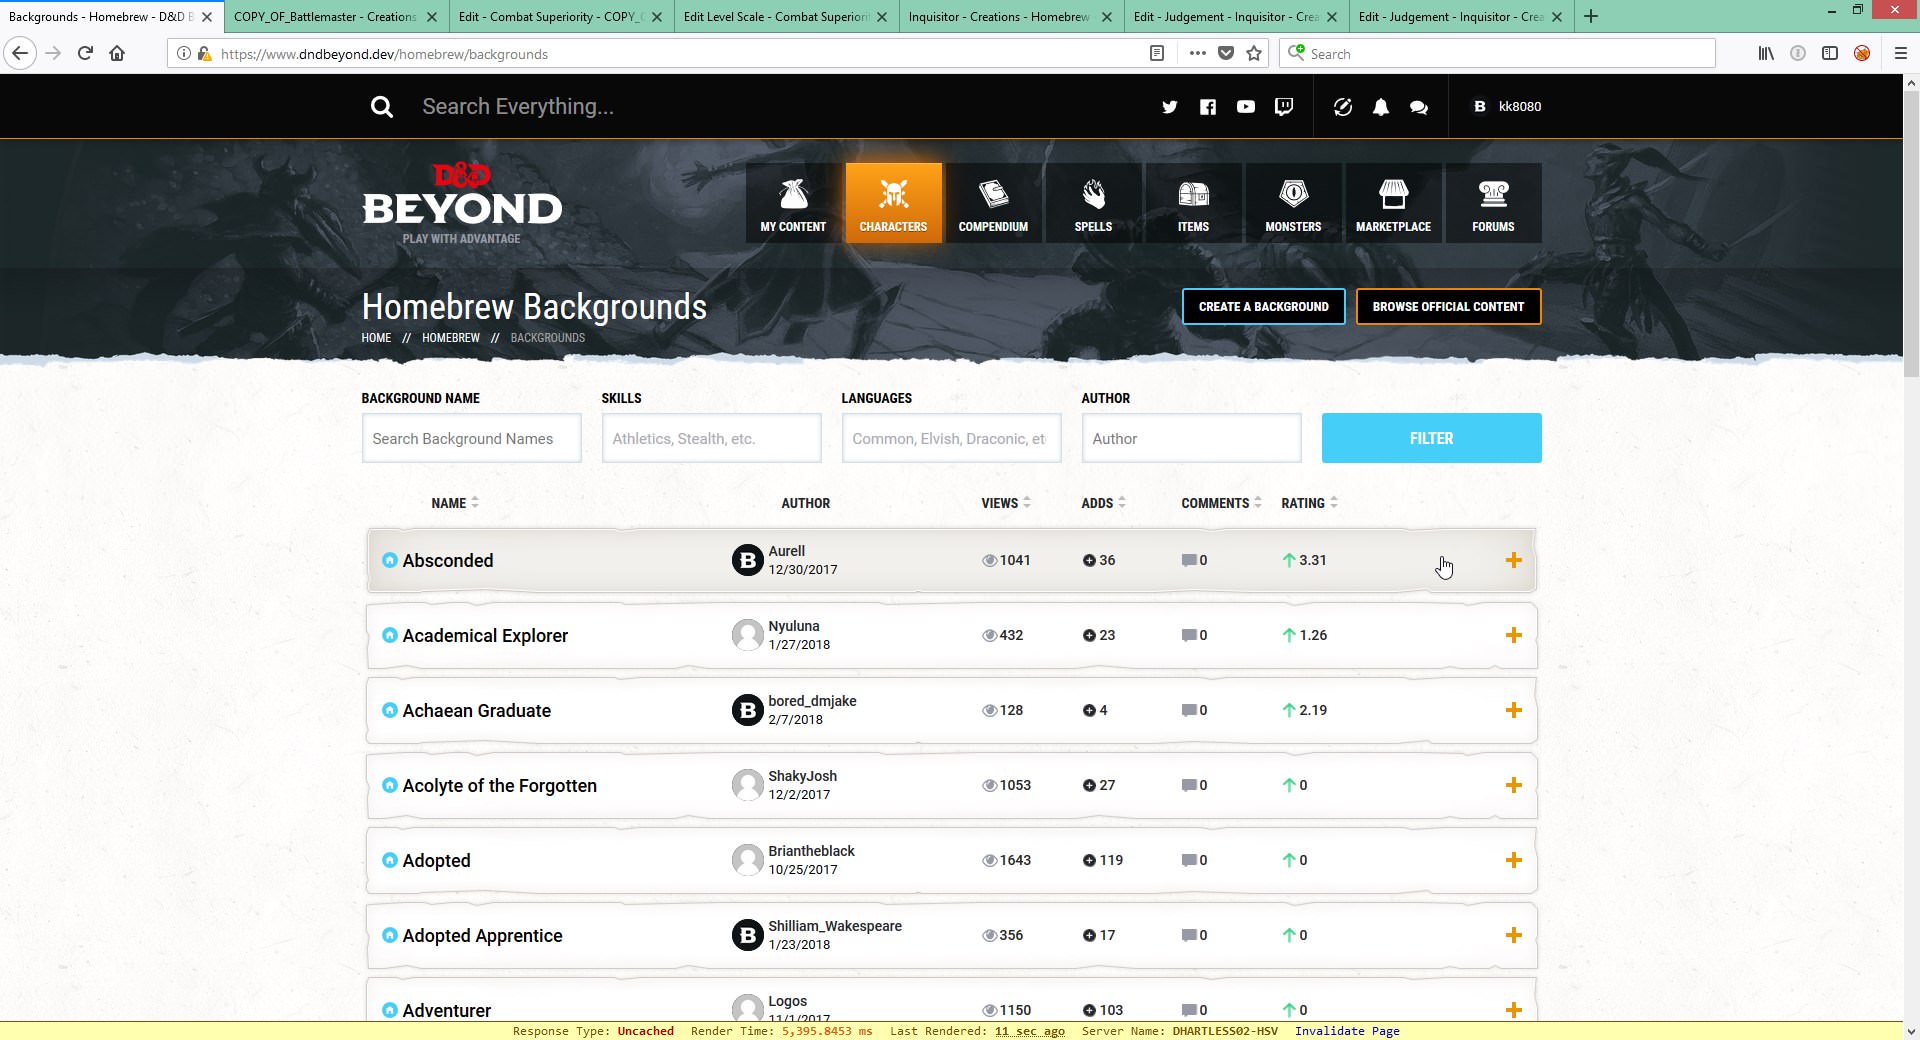Expand the Achaean Graduate row
The height and width of the screenshot is (1040, 1920).
1513,710
